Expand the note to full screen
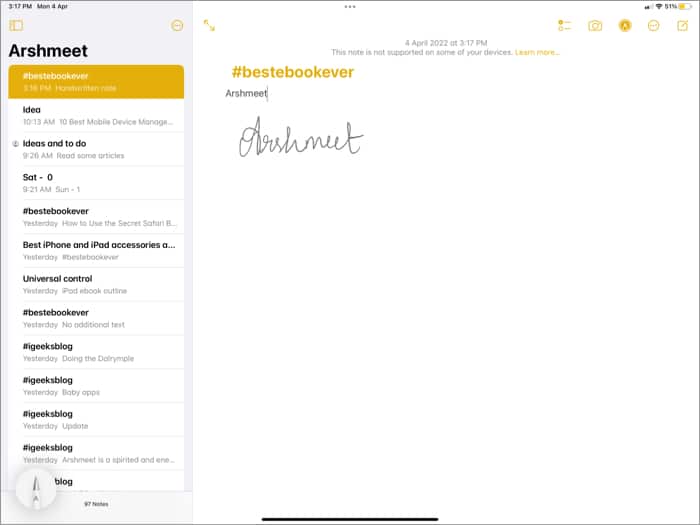The width and height of the screenshot is (700, 525). (x=209, y=25)
